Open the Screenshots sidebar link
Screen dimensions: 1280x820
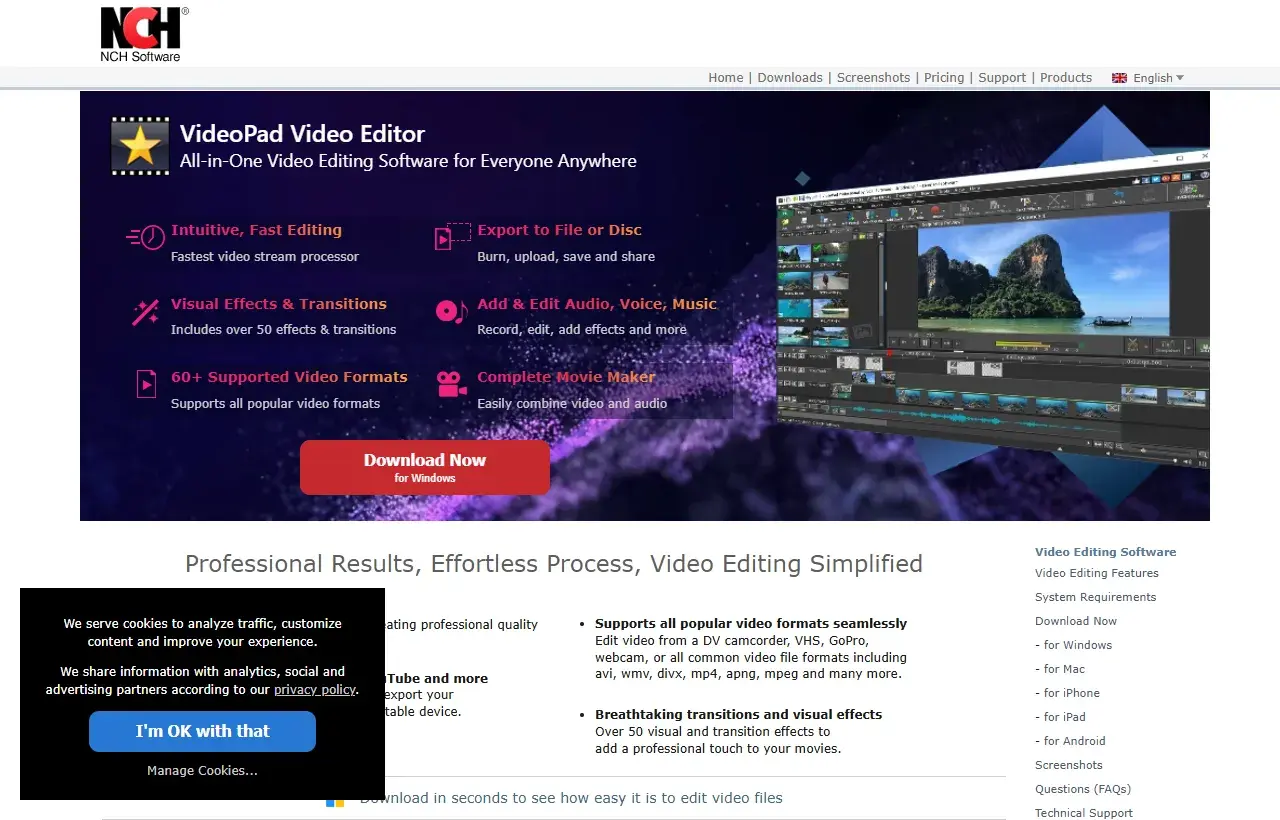1069,765
